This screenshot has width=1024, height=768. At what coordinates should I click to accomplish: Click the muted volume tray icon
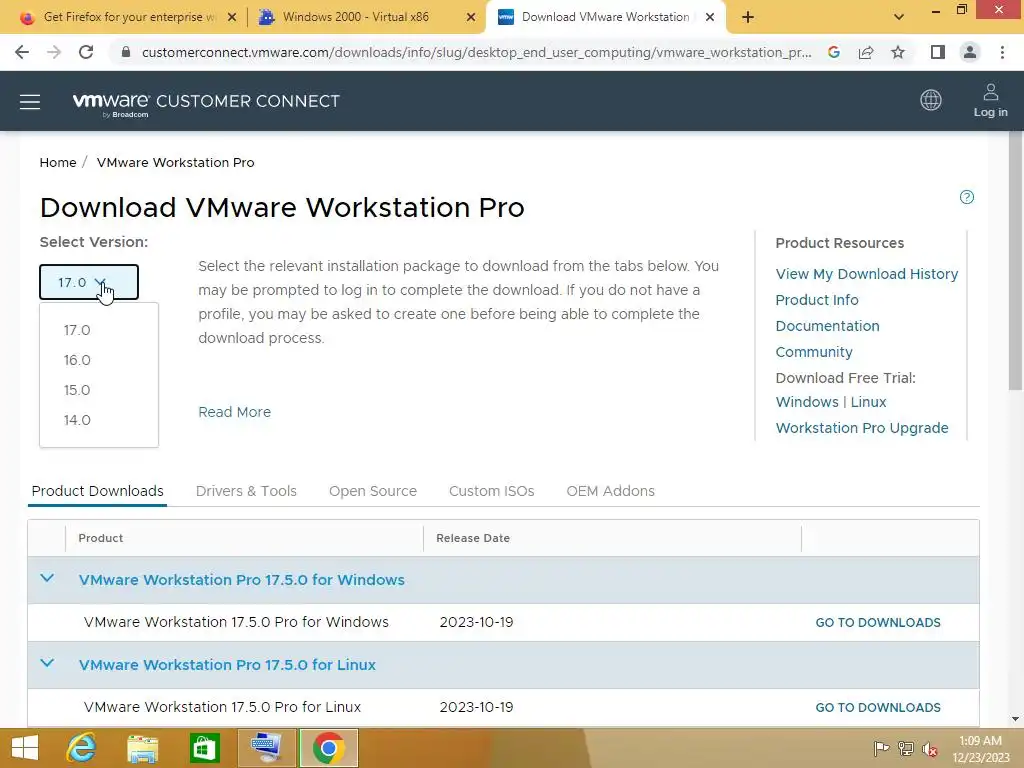point(930,748)
